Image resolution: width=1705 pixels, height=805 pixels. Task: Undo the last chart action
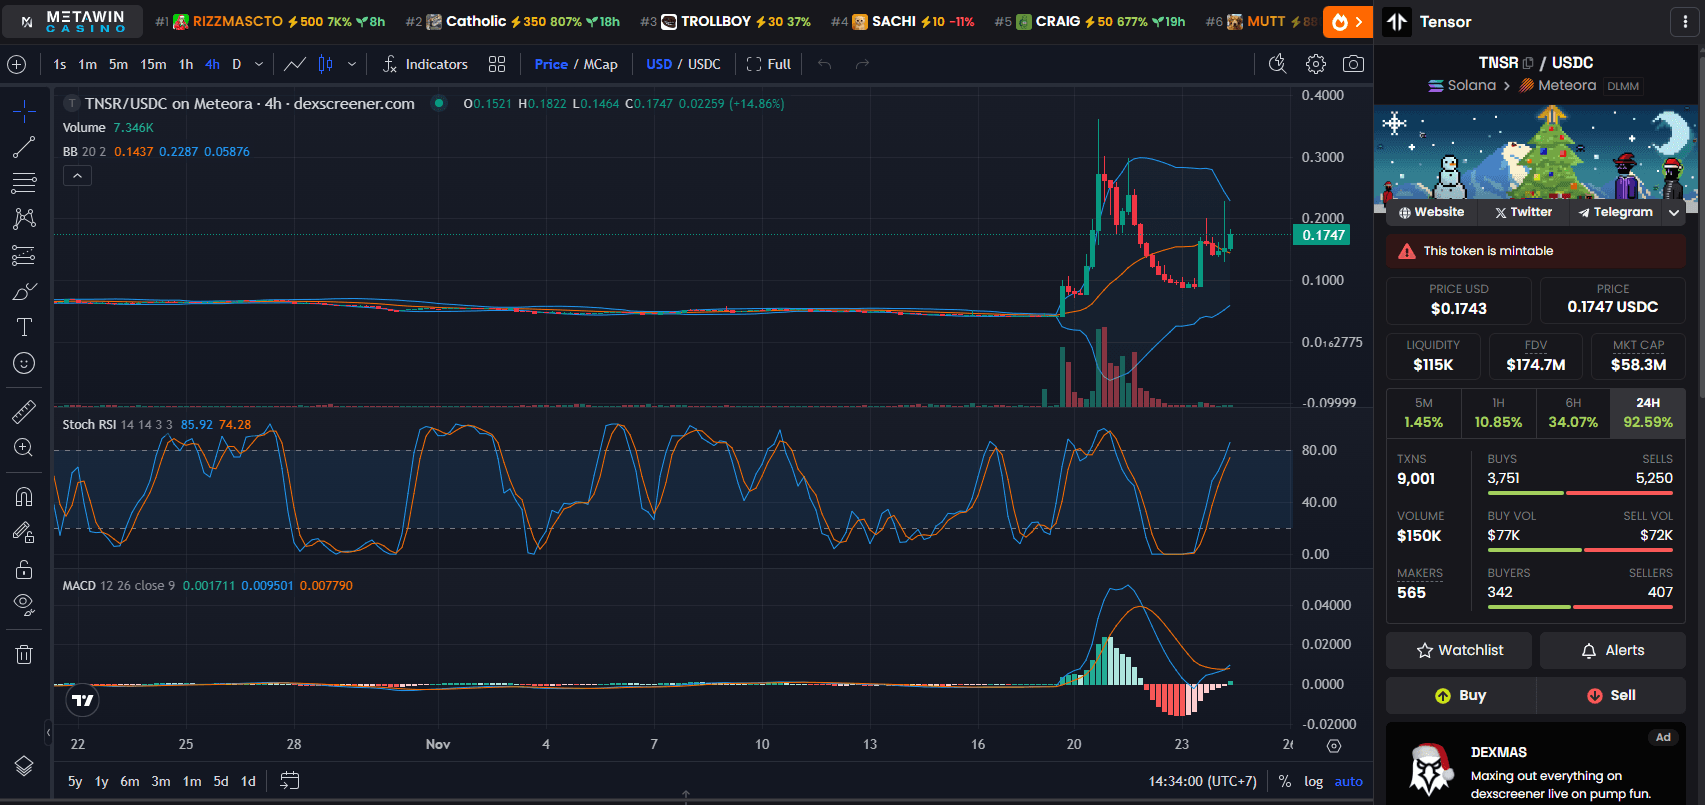(x=824, y=64)
